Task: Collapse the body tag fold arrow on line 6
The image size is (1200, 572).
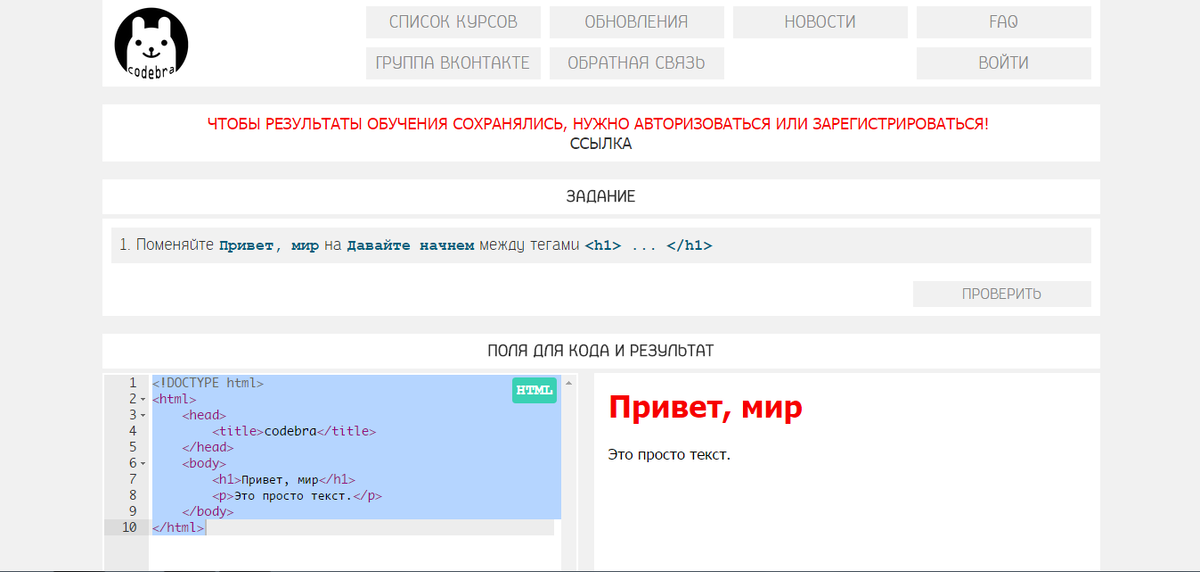Action: click(x=144, y=464)
